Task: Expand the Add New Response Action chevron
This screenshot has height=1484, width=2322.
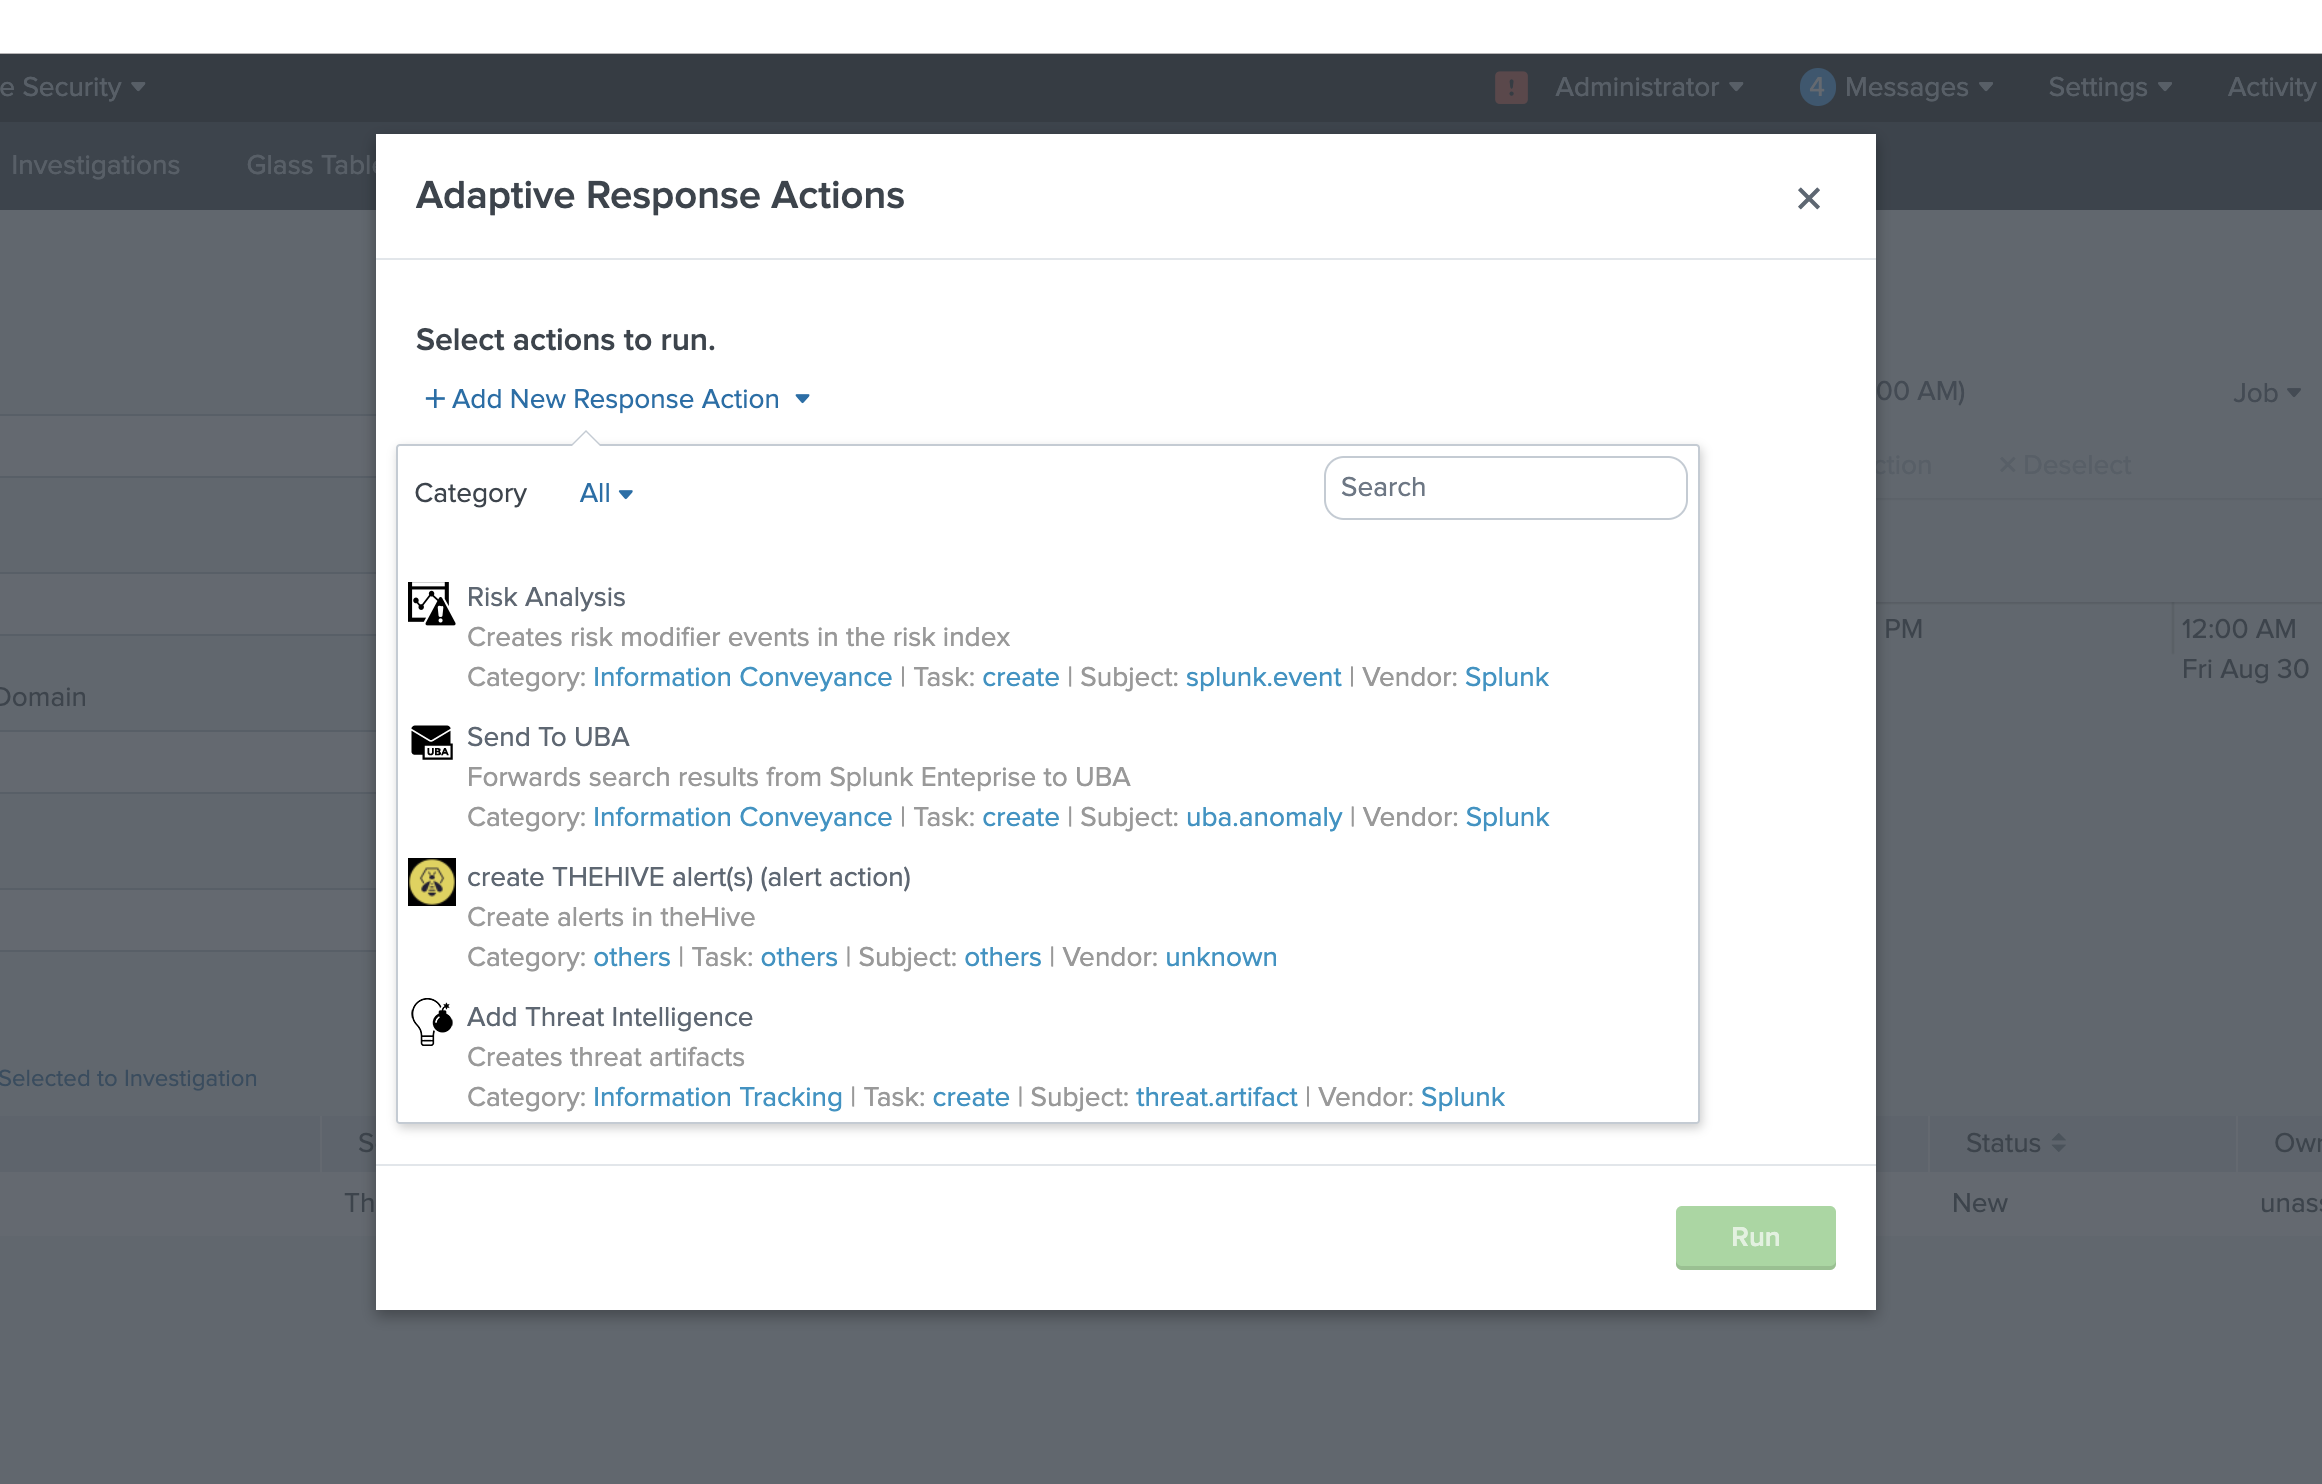Action: (x=802, y=398)
